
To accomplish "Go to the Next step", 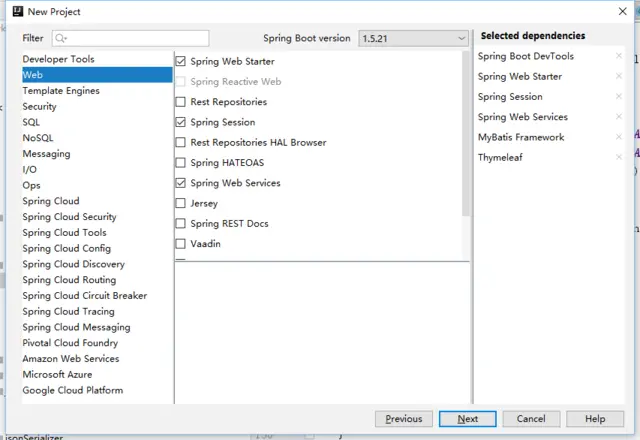I will coord(468,419).
